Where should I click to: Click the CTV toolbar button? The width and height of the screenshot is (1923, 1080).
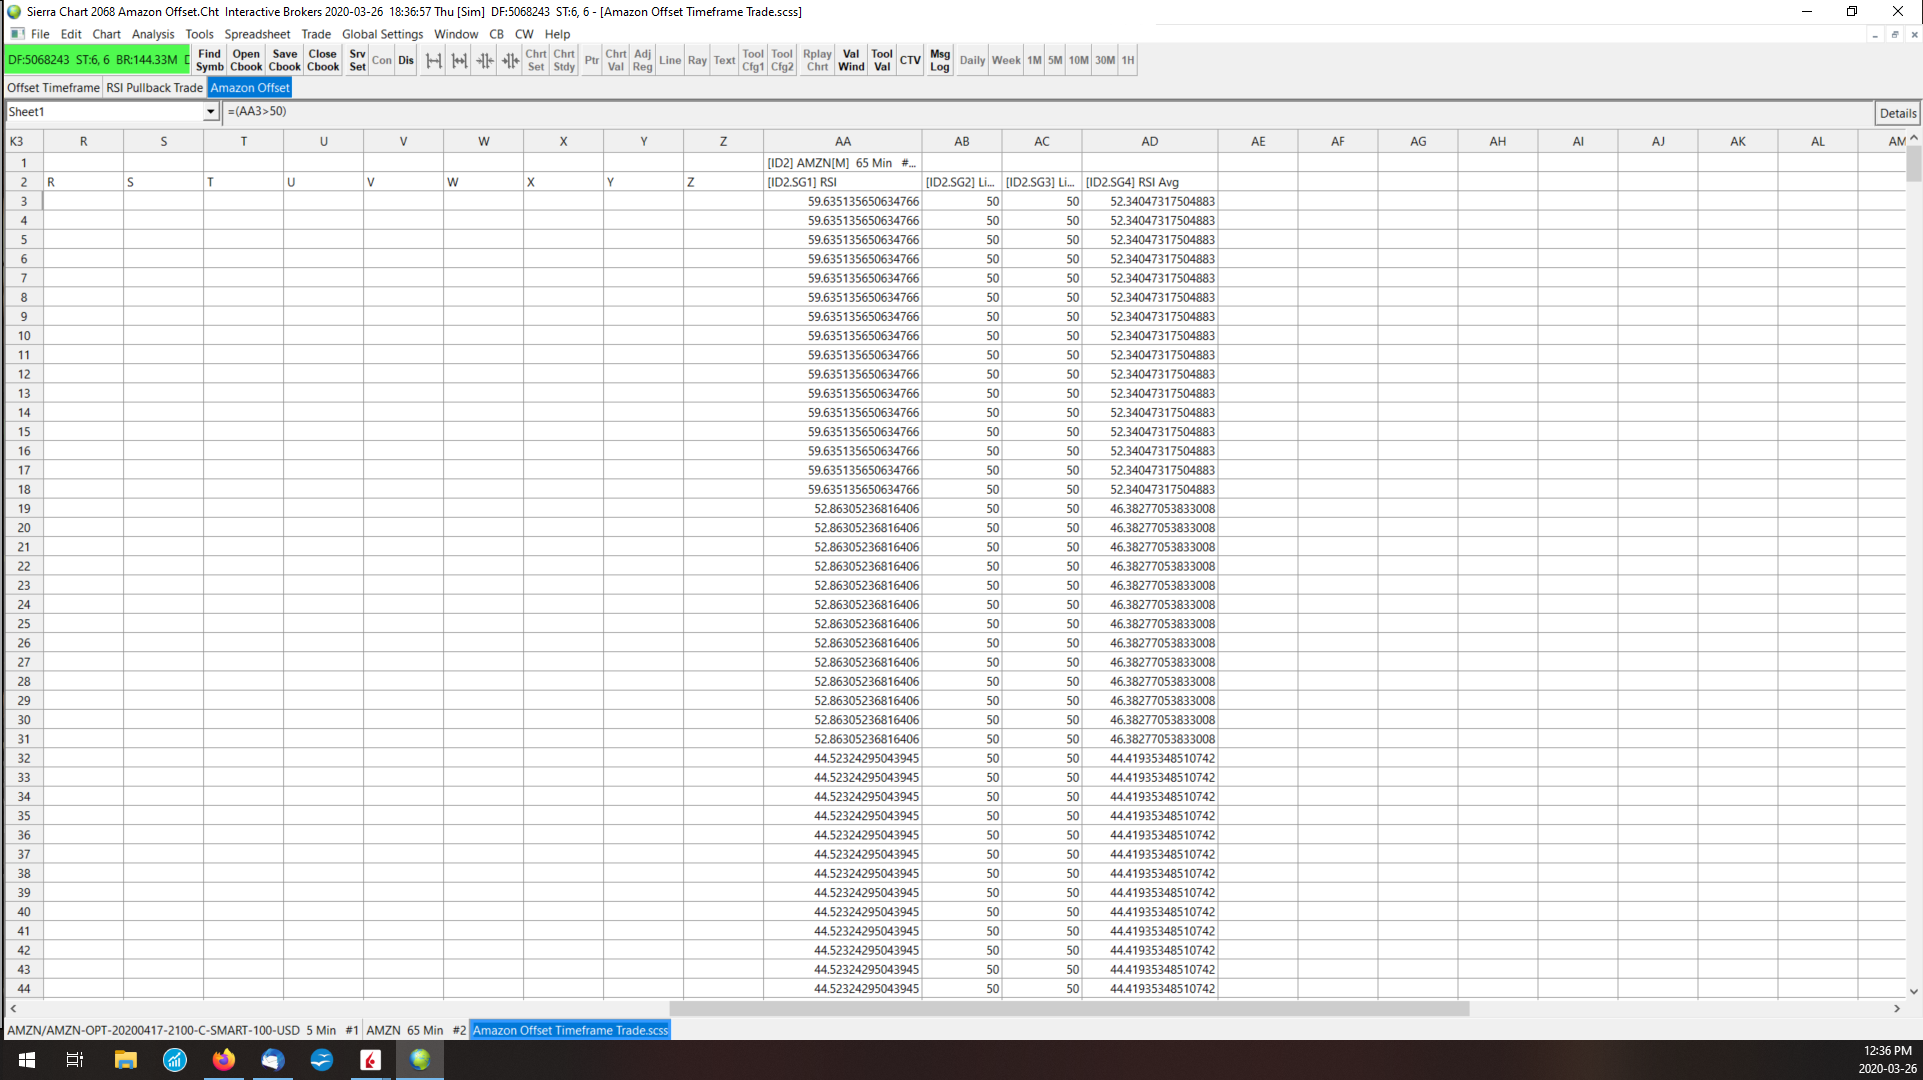tap(909, 60)
